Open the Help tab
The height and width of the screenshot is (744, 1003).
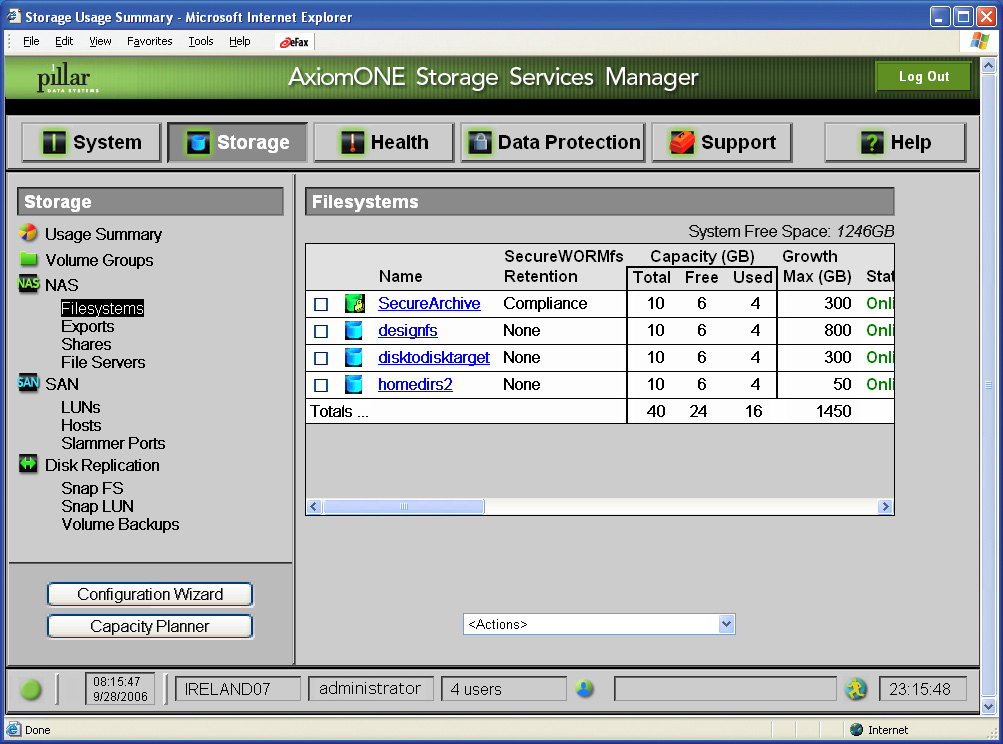[x=895, y=142]
